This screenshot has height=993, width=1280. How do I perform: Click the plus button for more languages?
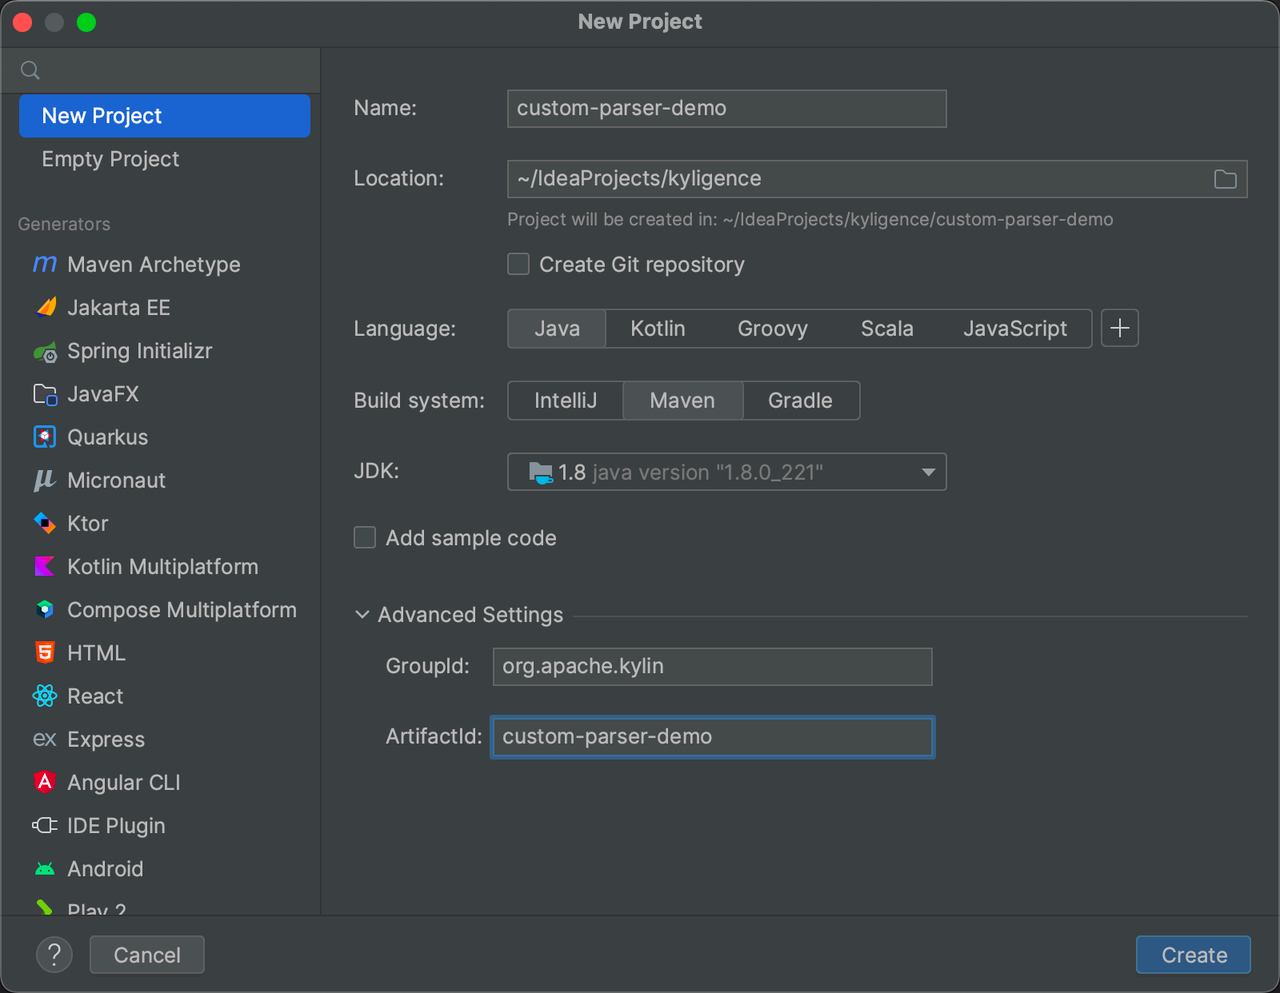coord(1120,328)
